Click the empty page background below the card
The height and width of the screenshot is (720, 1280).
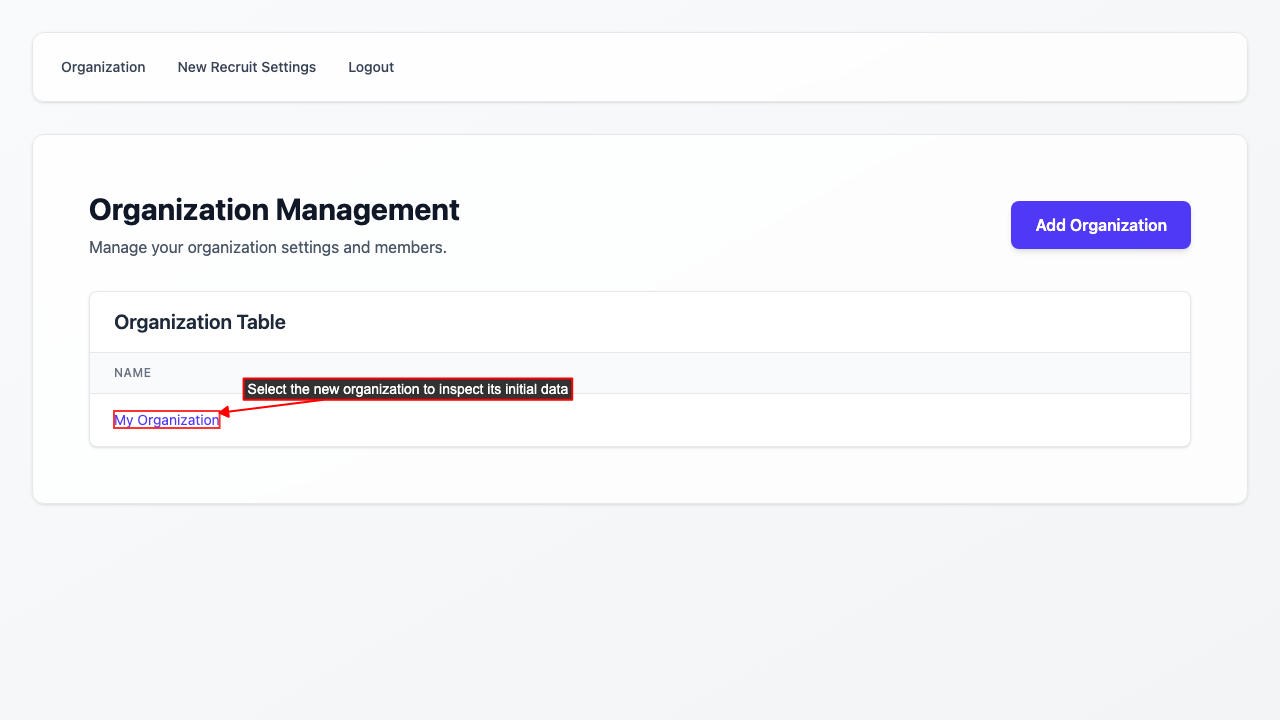pyautogui.click(x=640, y=610)
